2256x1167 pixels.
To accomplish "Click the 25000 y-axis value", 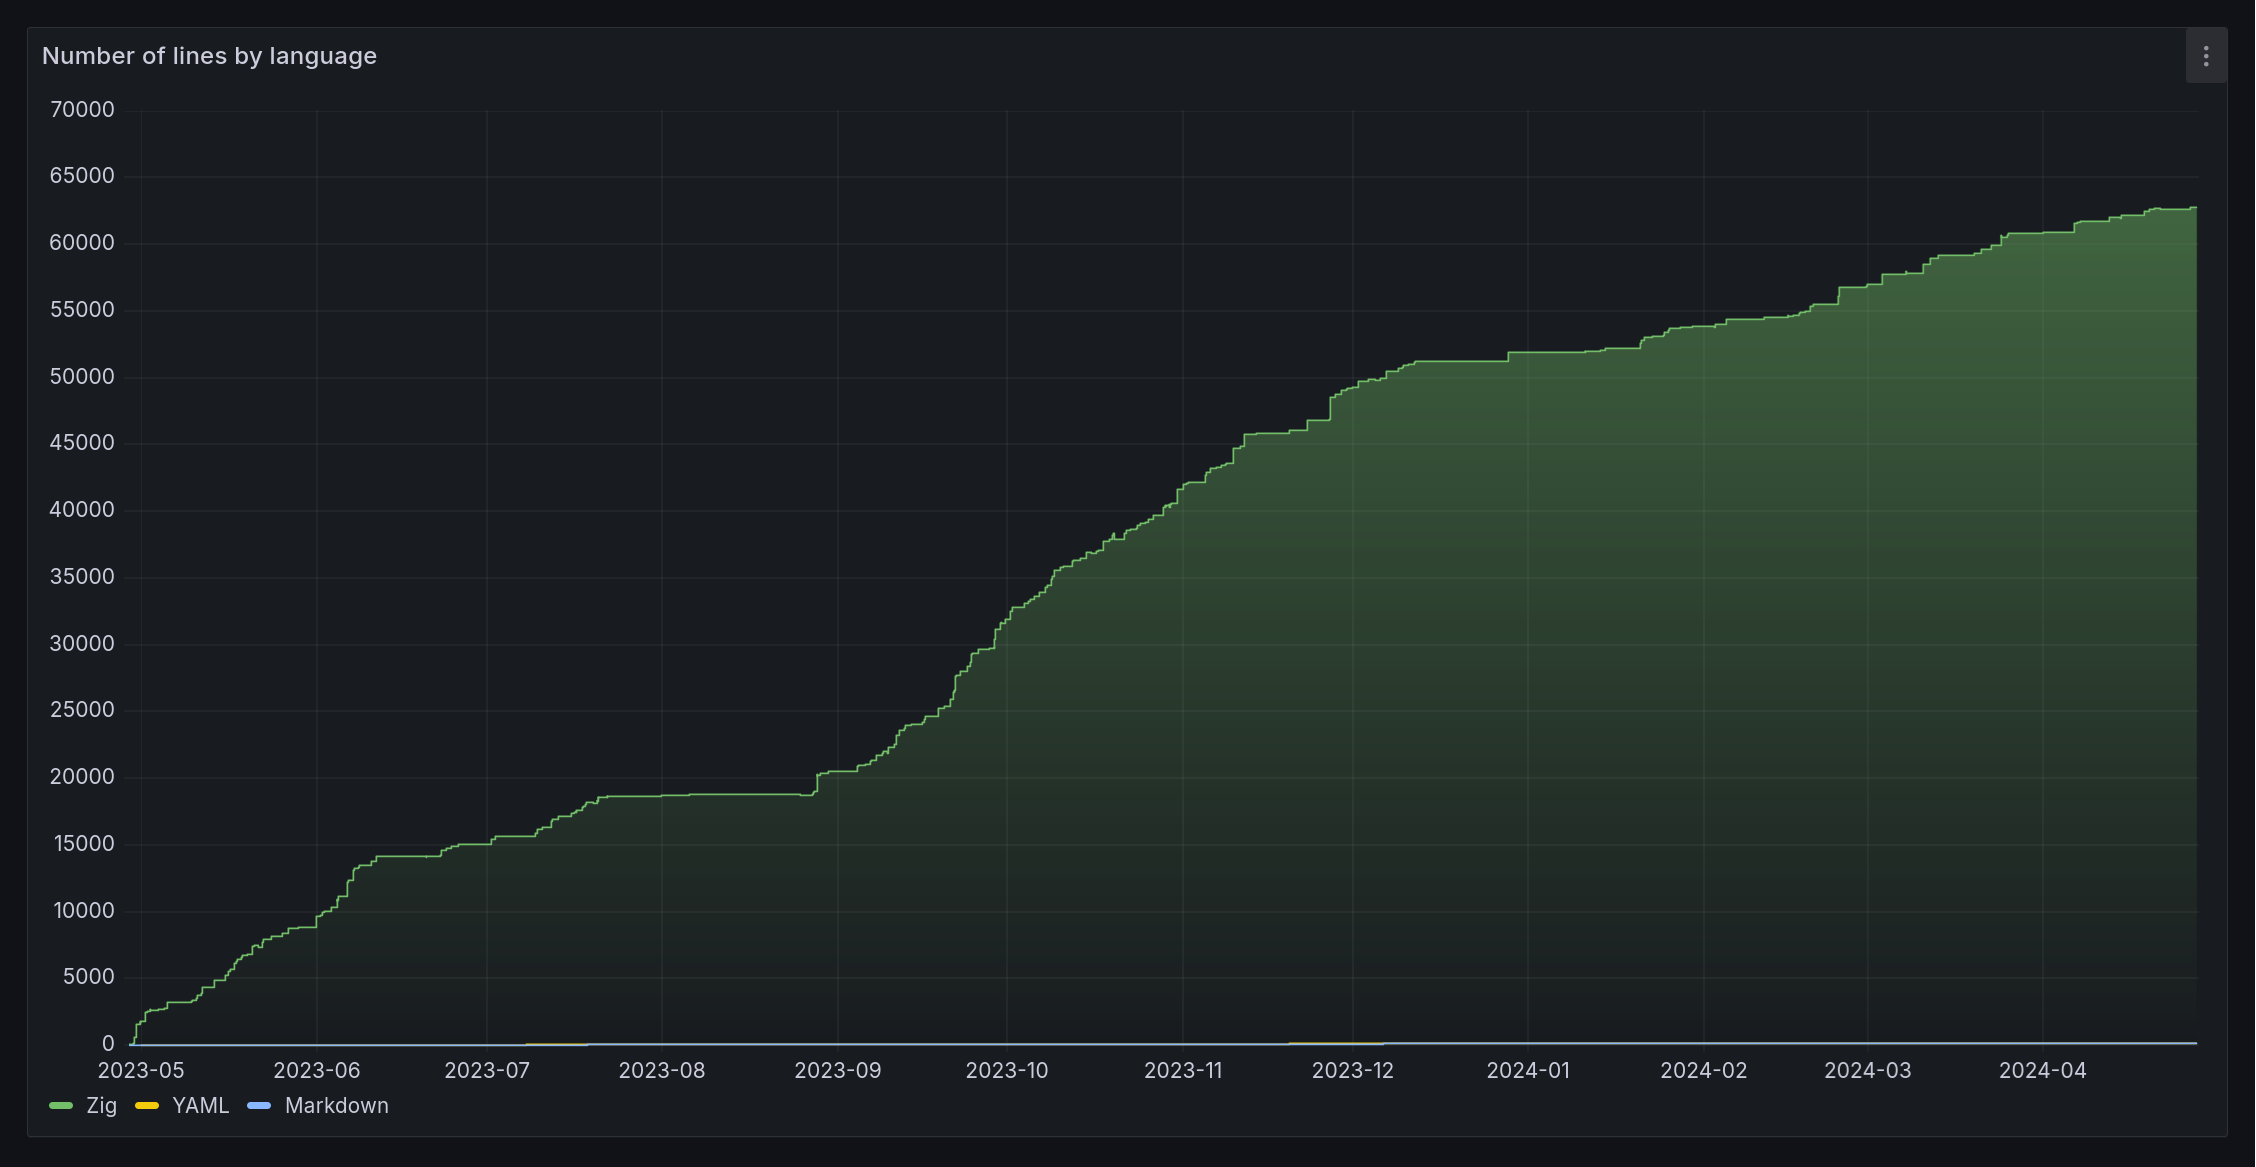I will 82,710.
